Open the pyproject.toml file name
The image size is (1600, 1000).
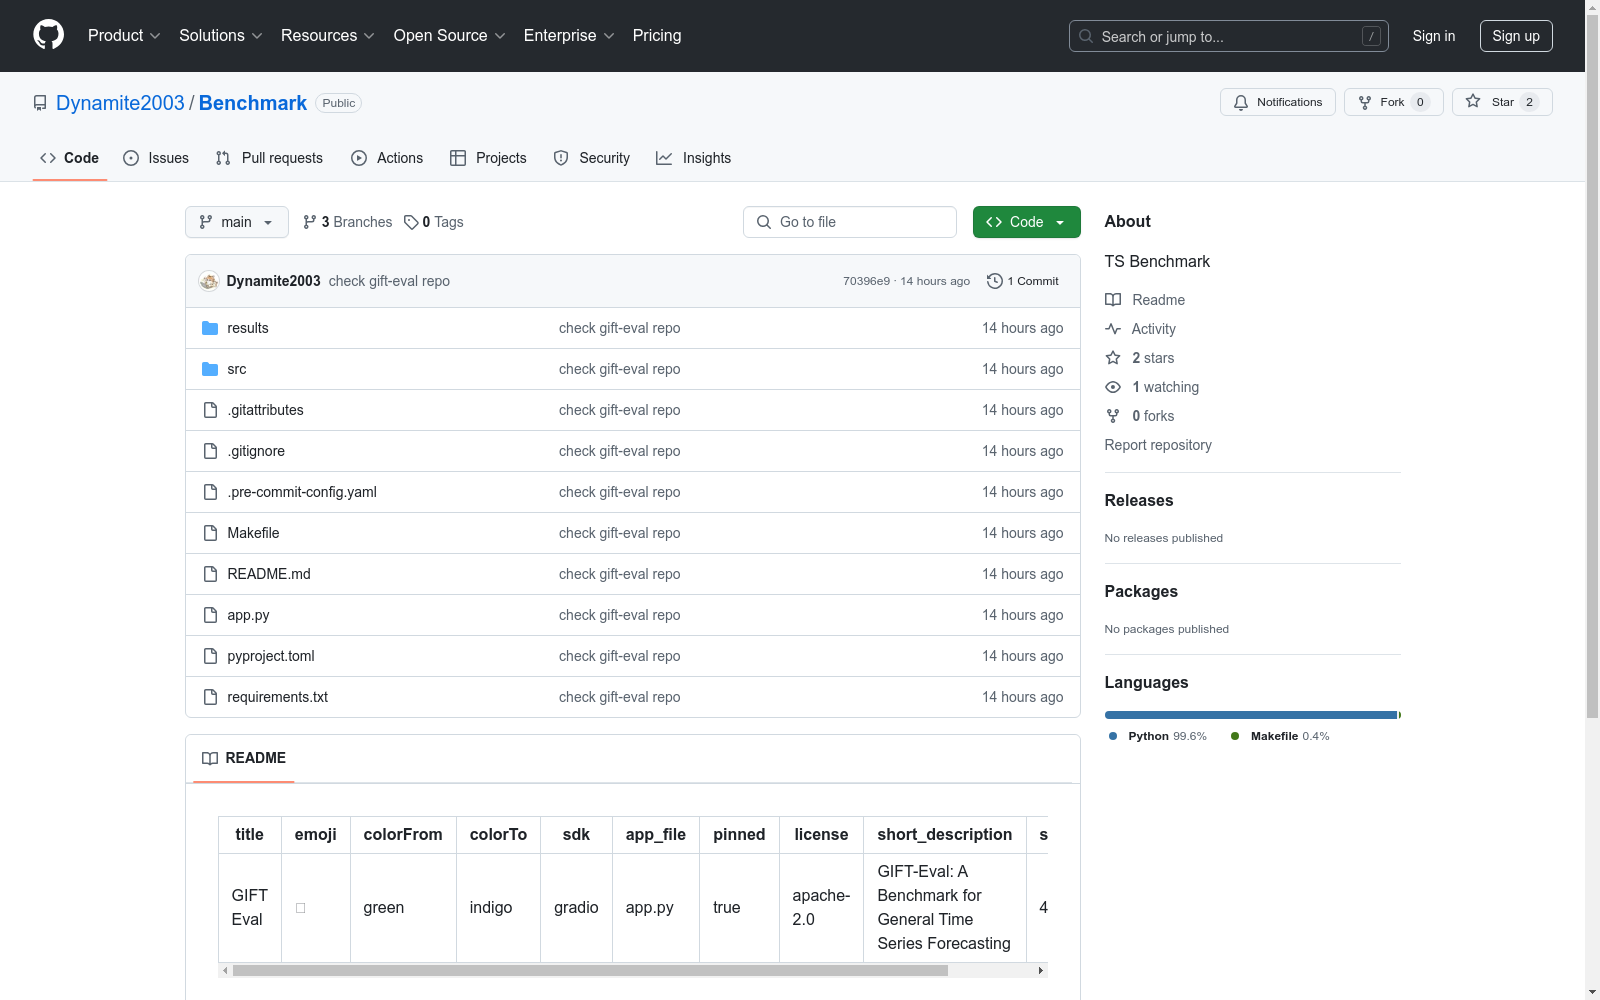pyautogui.click(x=271, y=656)
